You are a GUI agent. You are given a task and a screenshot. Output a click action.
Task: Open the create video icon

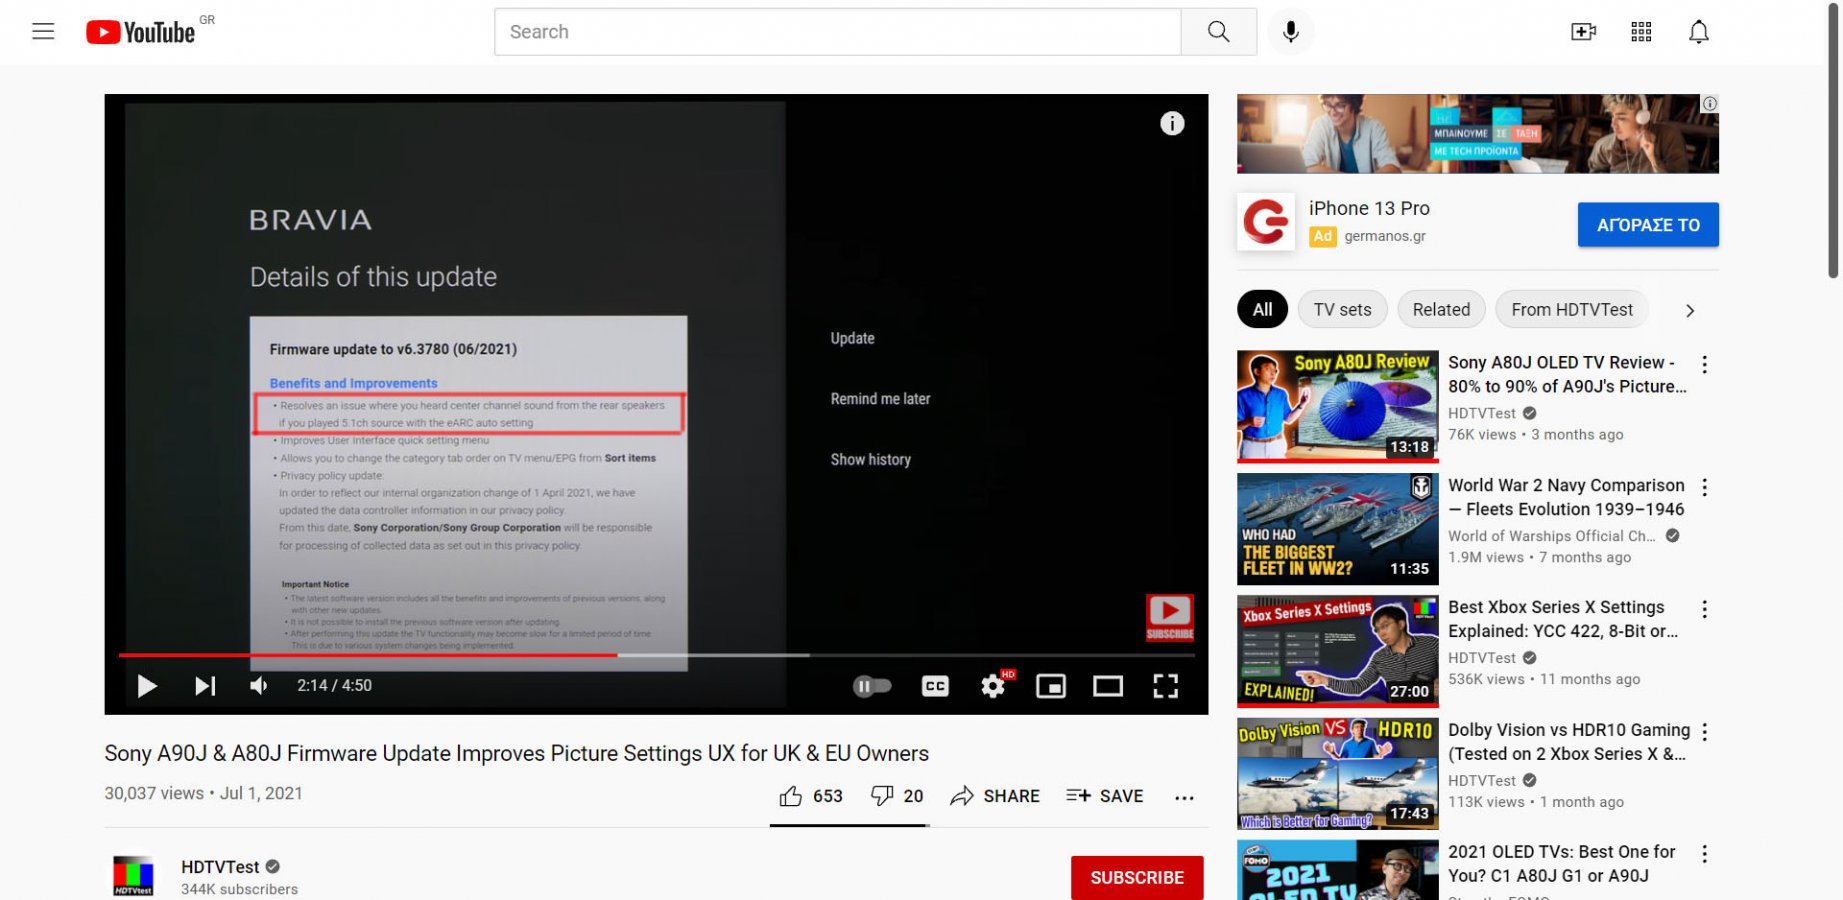click(1583, 32)
